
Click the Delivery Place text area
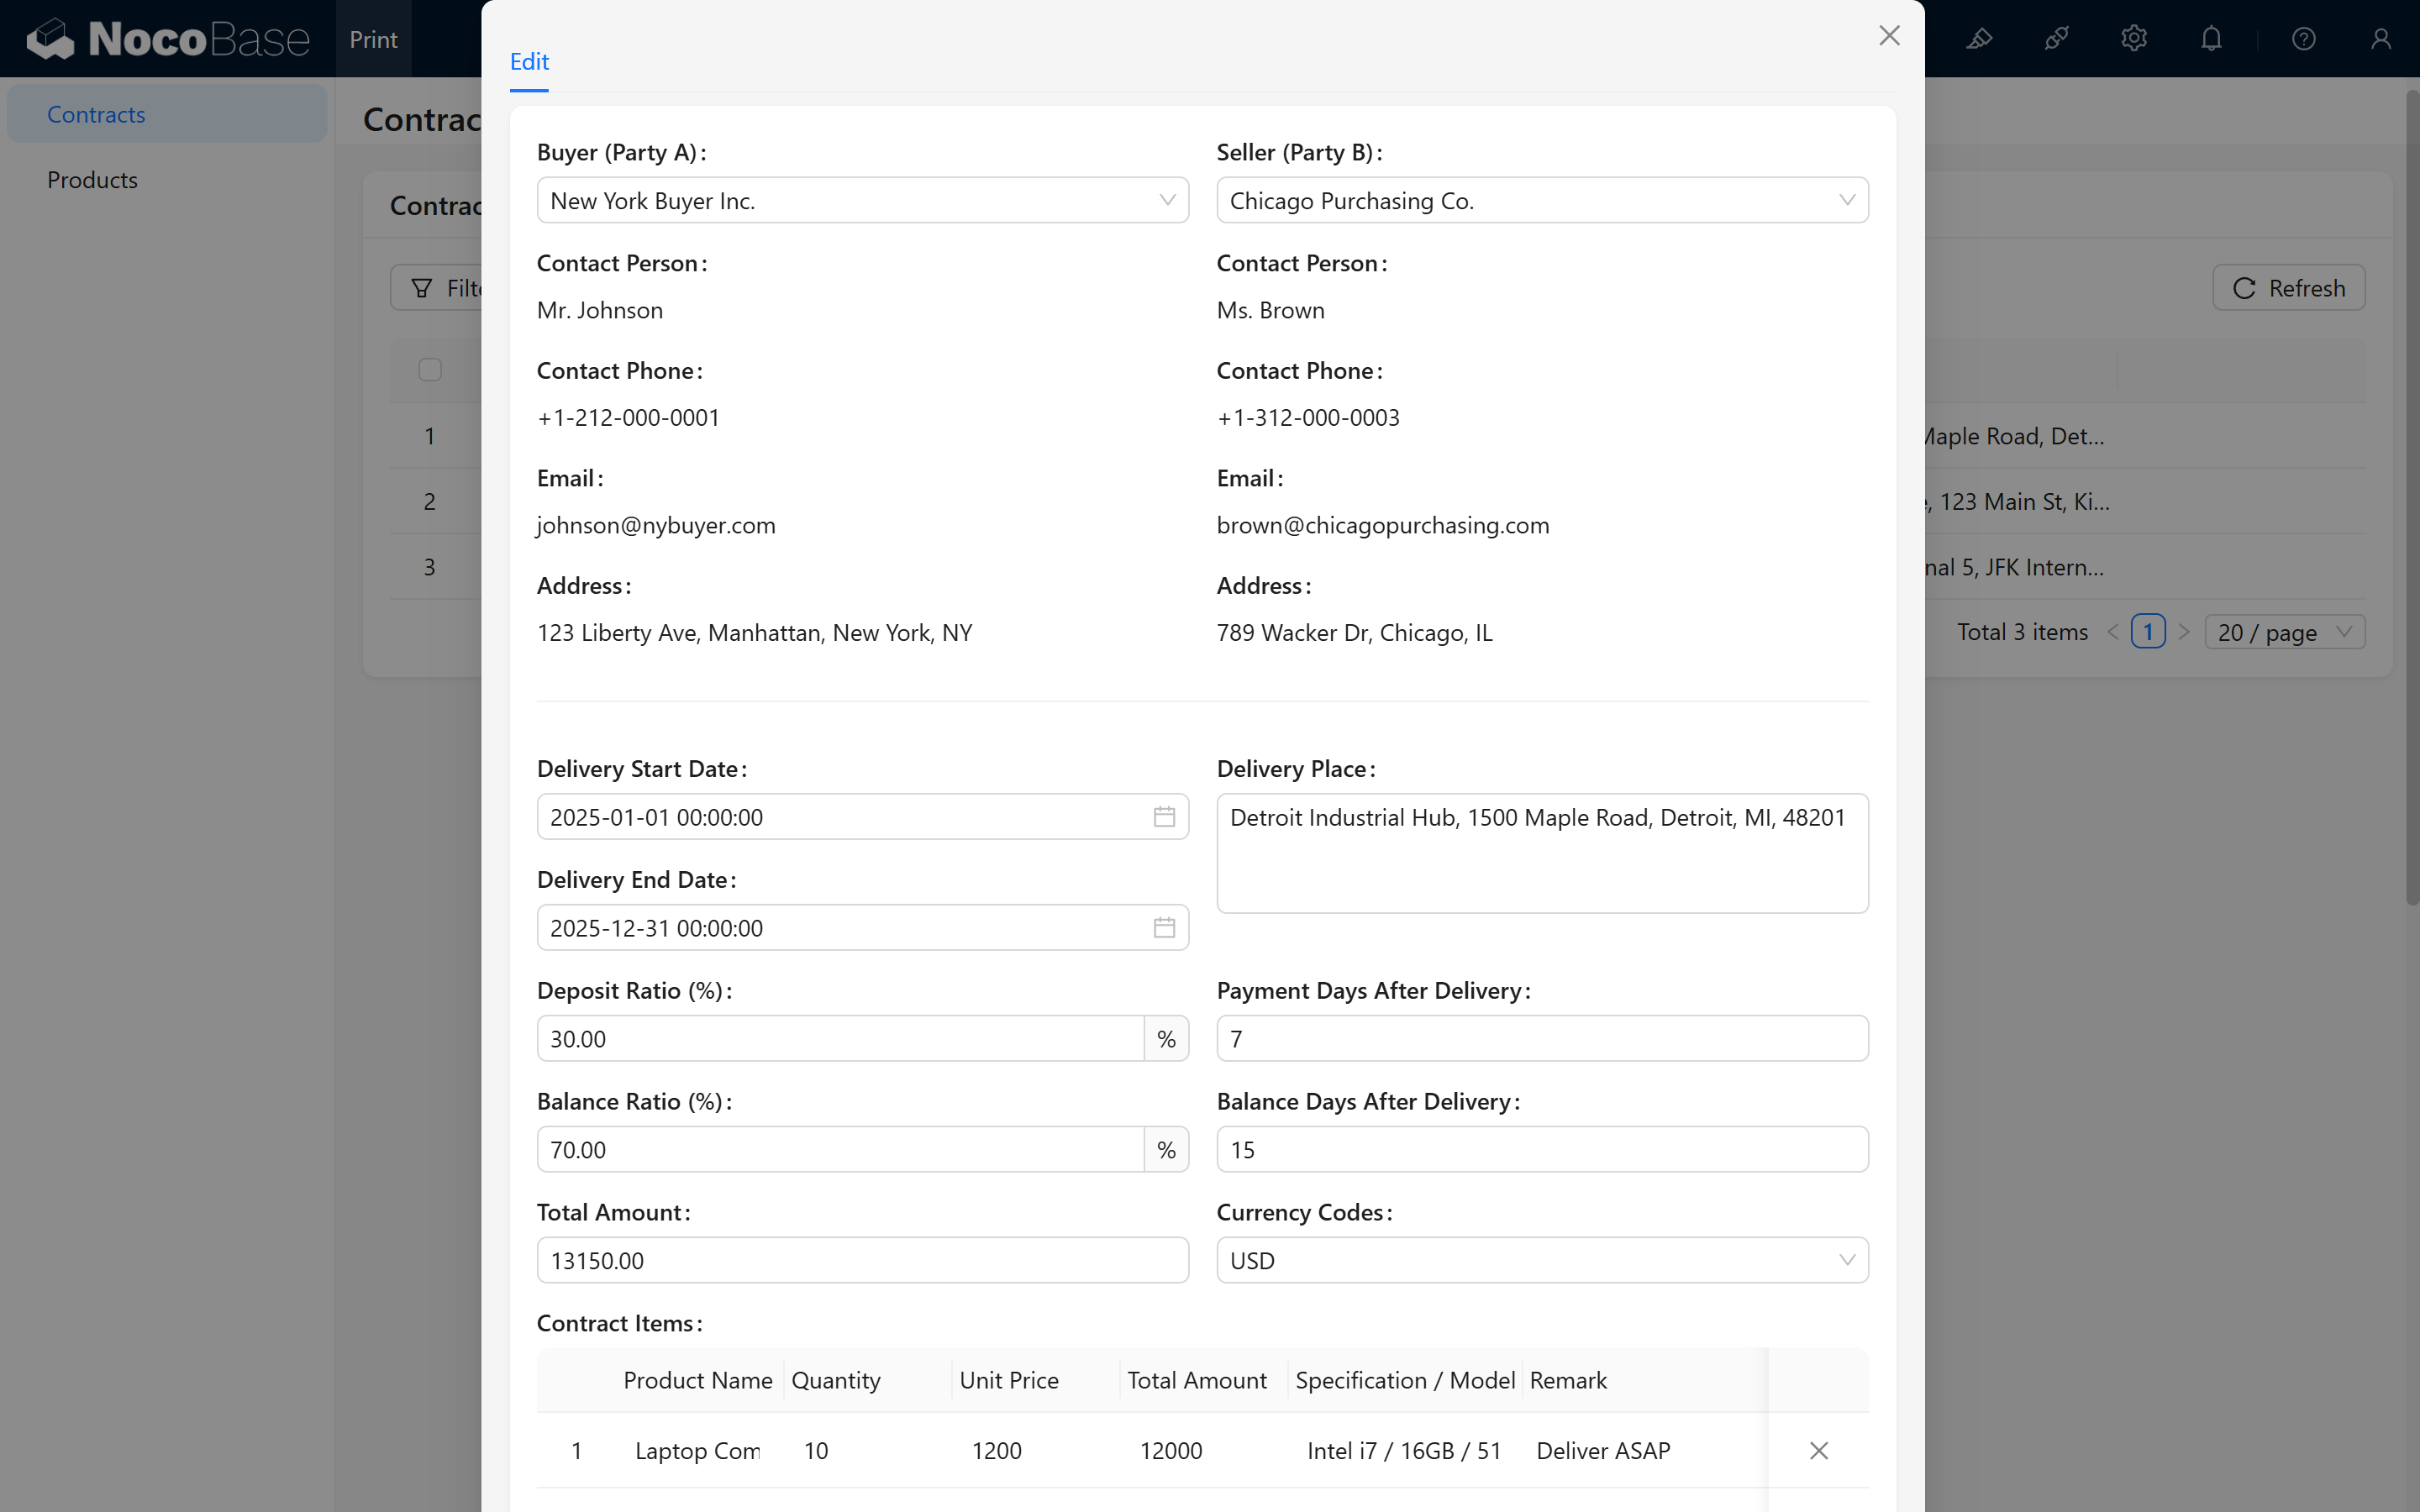1541,853
